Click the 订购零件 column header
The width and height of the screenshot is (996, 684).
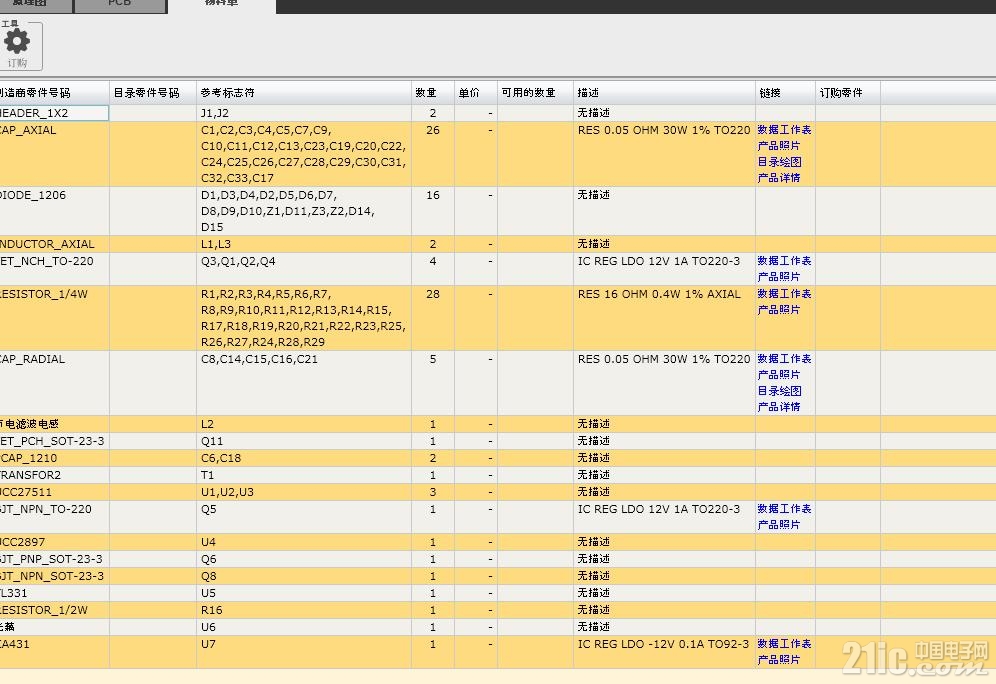pos(848,93)
